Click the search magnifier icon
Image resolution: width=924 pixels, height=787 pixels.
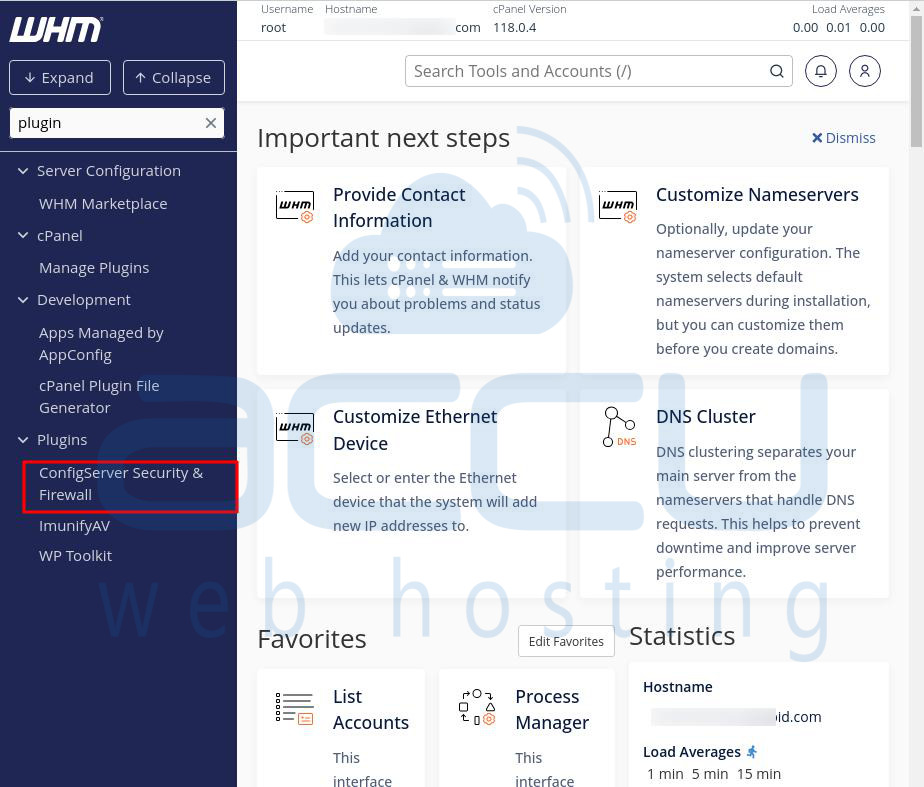777,71
